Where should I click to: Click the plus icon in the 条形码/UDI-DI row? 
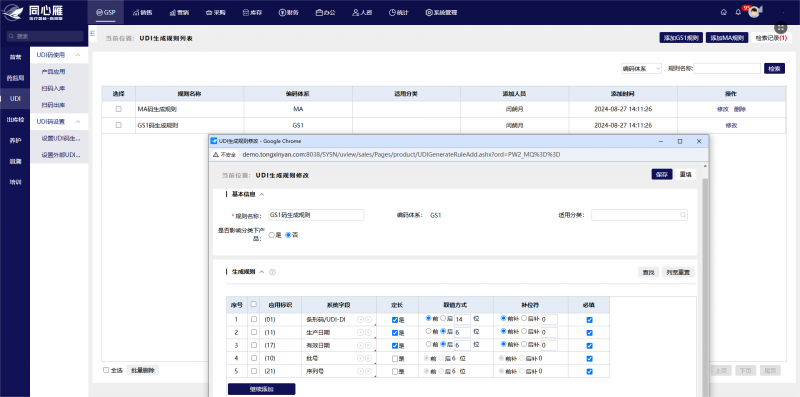coord(360,319)
